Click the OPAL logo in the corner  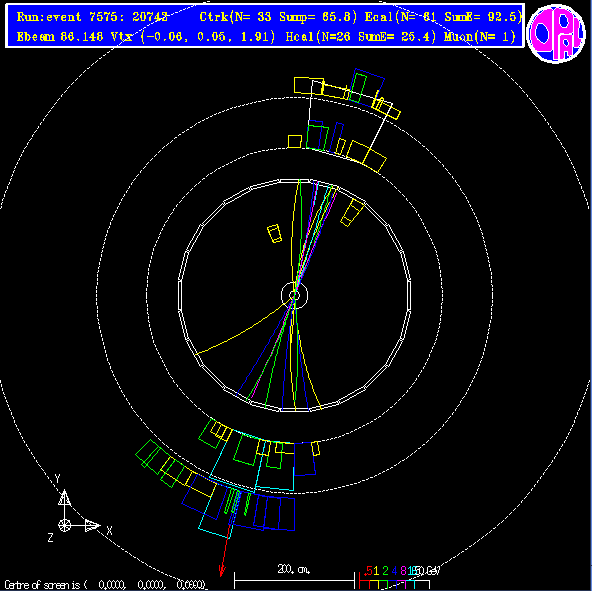(556, 33)
